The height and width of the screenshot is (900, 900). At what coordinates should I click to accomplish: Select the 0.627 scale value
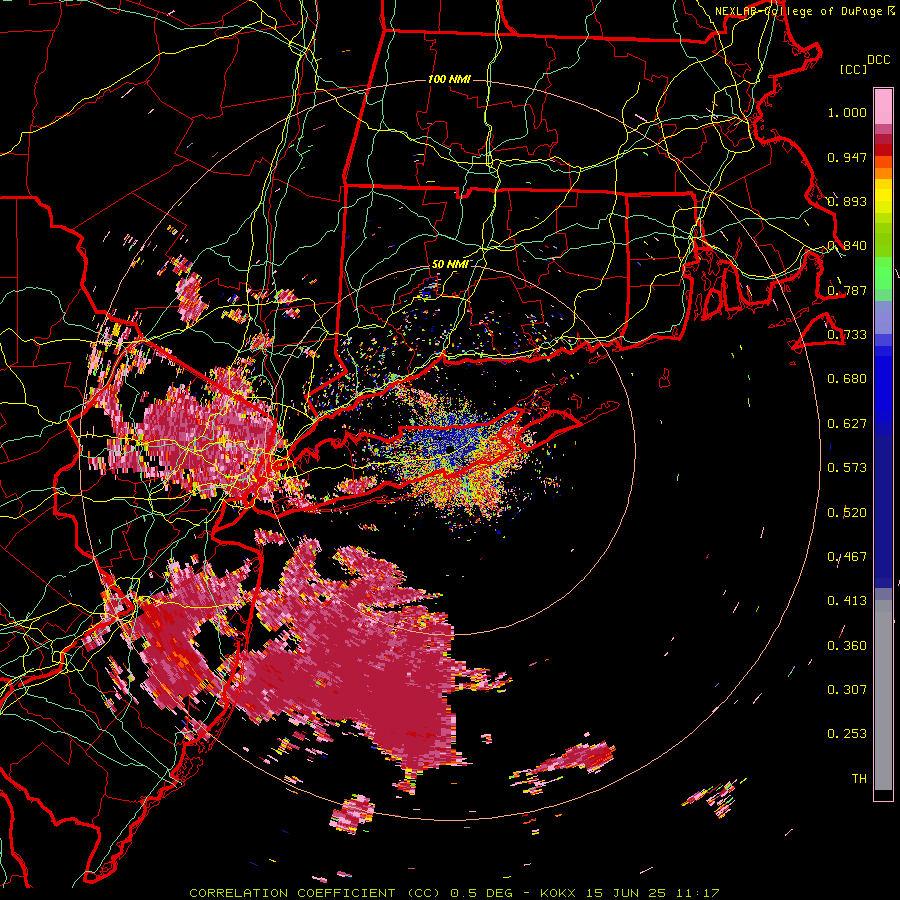[x=847, y=424]
